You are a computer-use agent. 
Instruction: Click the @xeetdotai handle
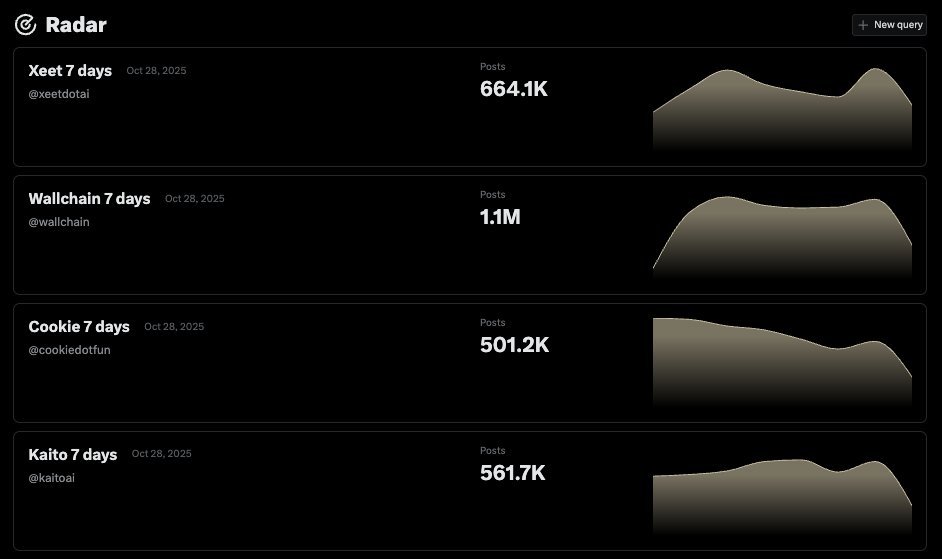pyautogui.click(x=59, y=94)
